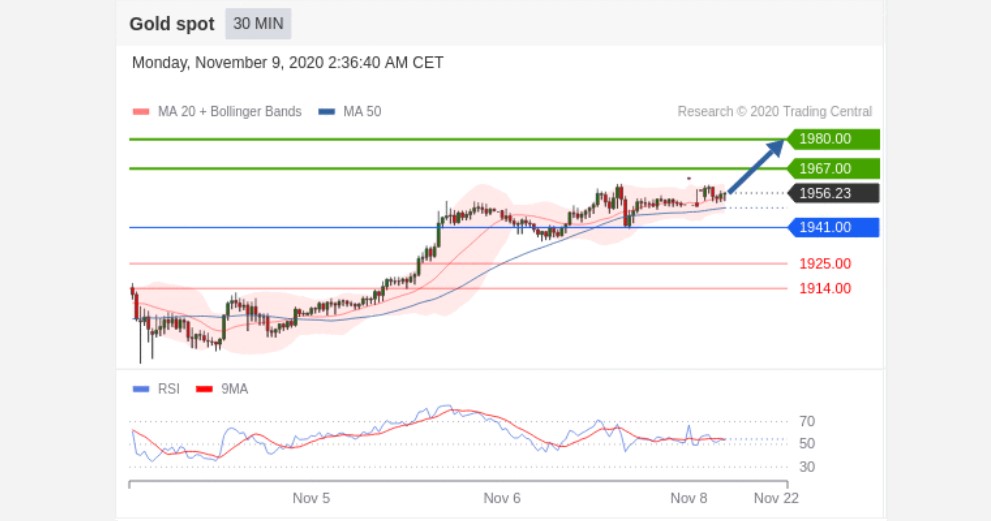Image resolution: width=991 pixels, height=521 pixels.
Task: Click the 9MA legend label
Action: pyautogui.click(x=234, y=389)
